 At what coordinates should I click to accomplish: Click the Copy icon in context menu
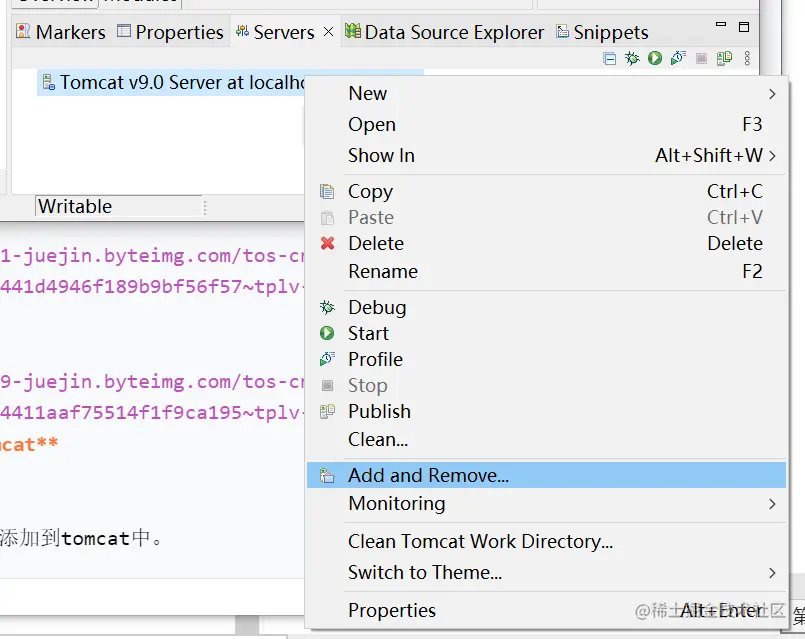tap(327, 191)
